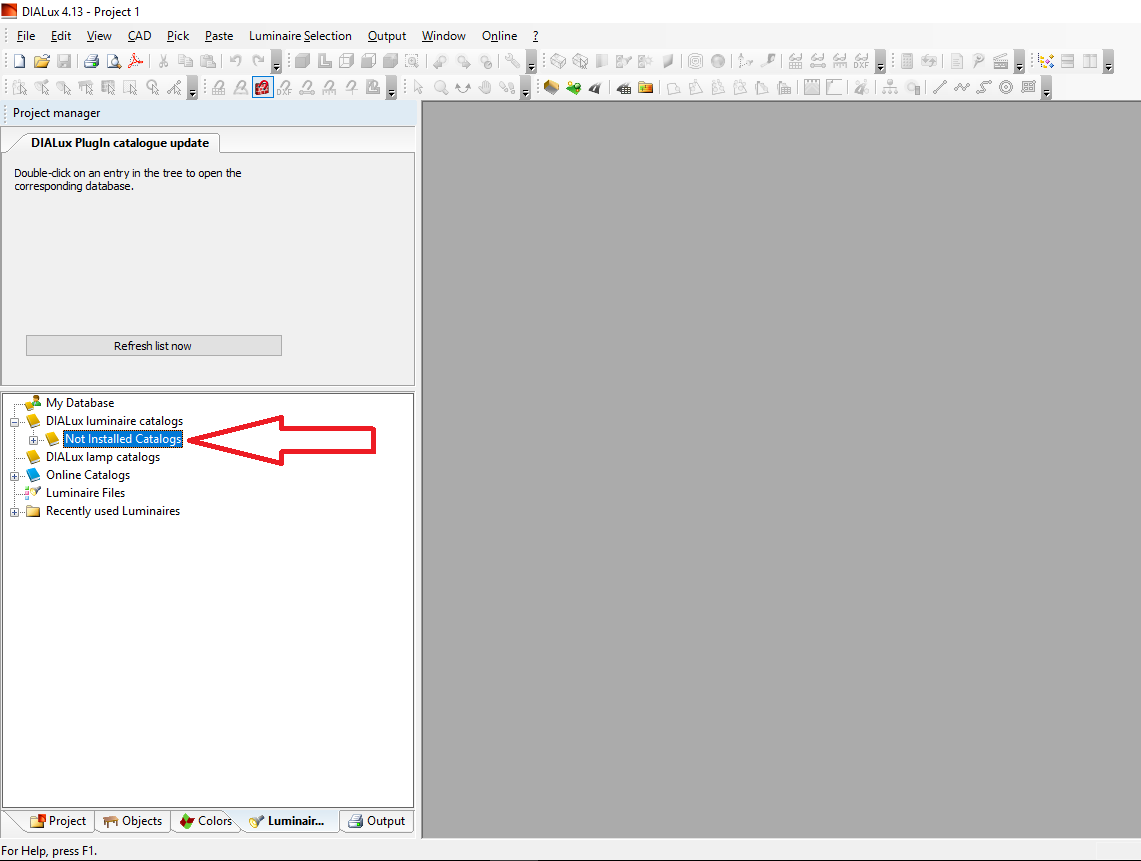Select My Database in the tree
The image size is (1141, 861).
click(x=80, y=403)
